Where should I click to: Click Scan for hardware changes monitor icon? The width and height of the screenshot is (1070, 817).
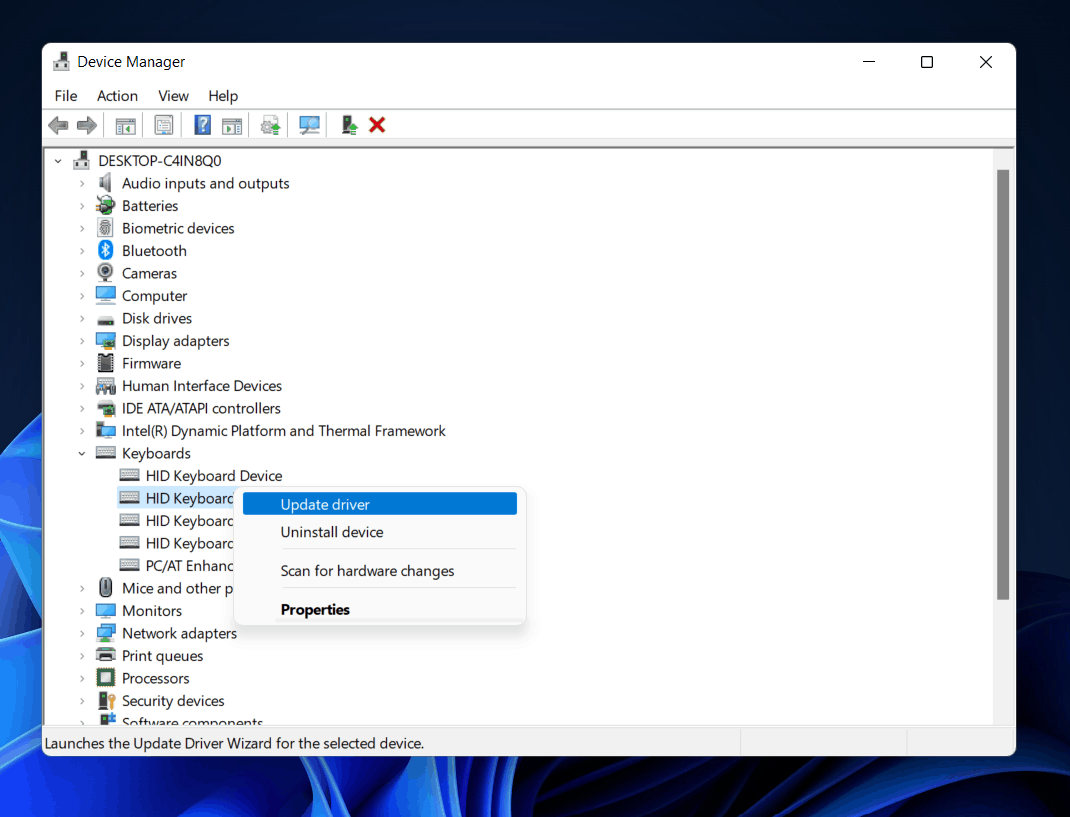tap(309, 125)
